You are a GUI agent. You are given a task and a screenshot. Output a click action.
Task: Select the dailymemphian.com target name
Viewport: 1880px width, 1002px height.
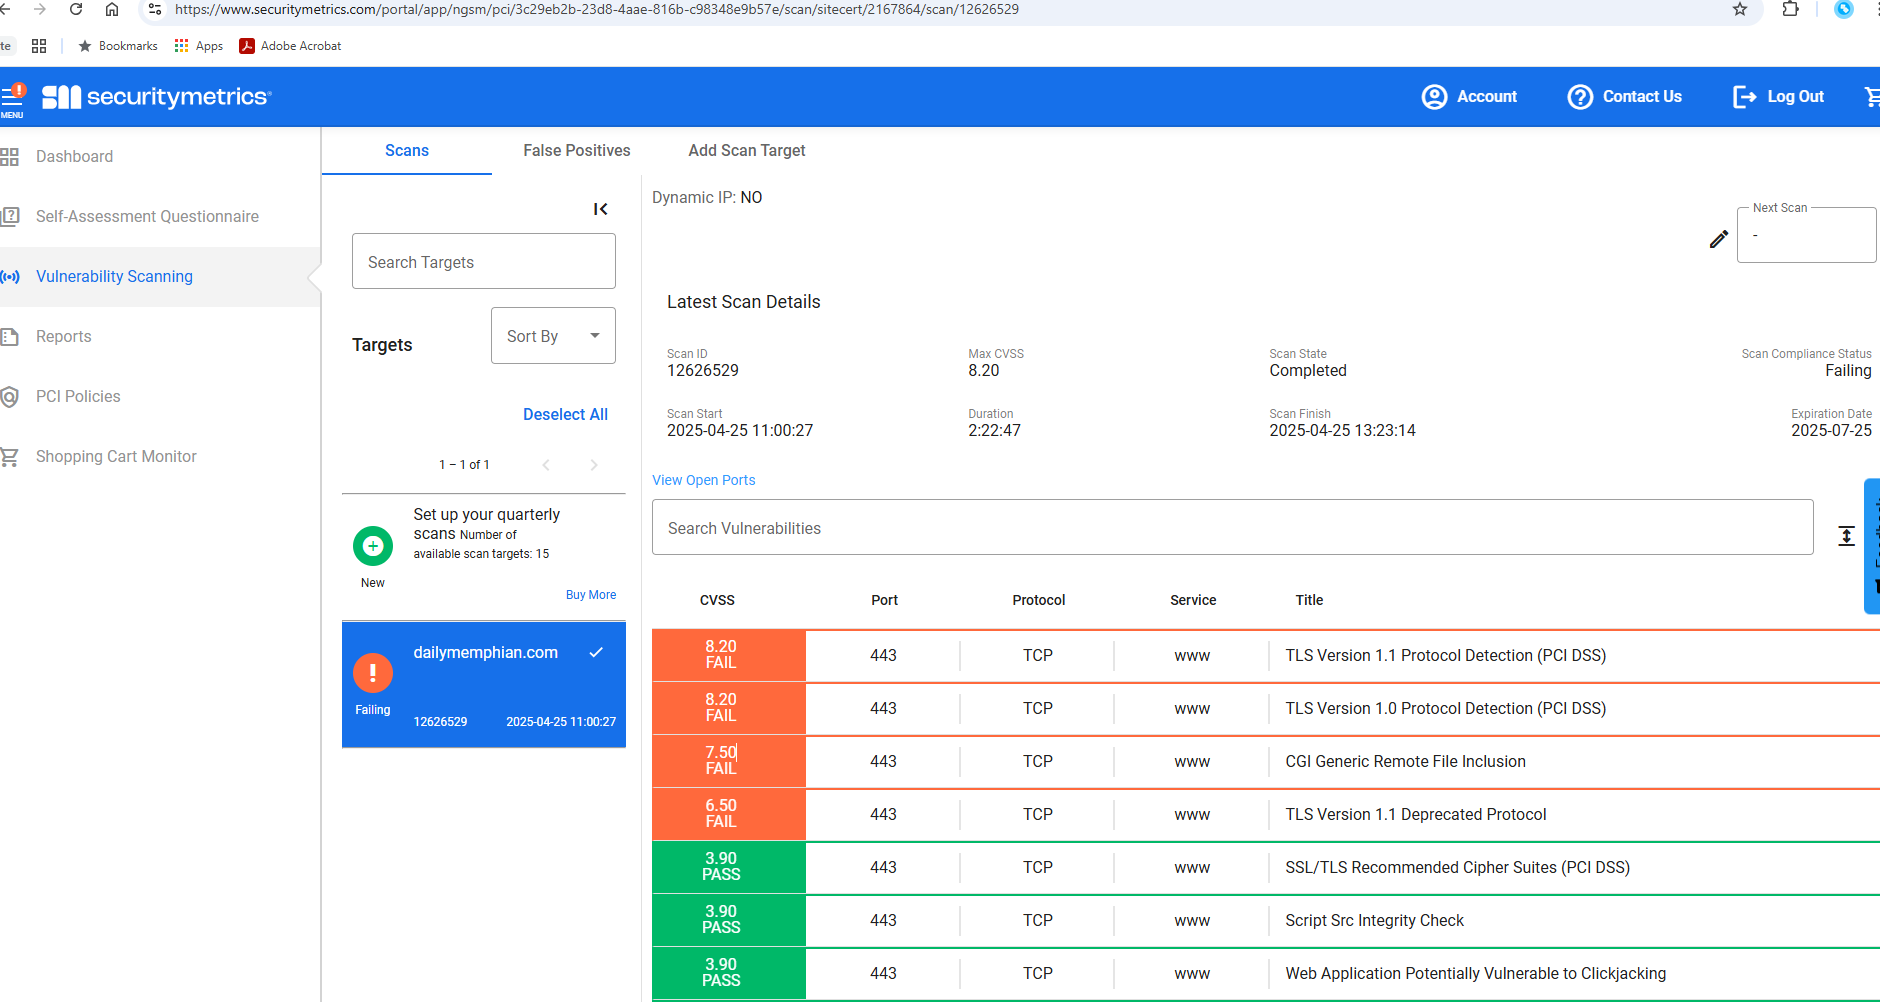486,653
